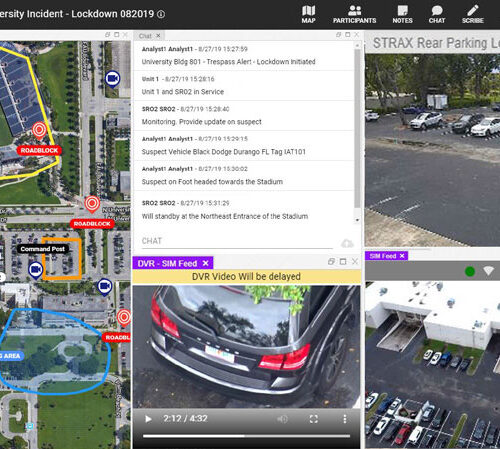The image size is (500, 449).
Task: Click the chat scrollbar thumb
Action: tap(357, 128)
